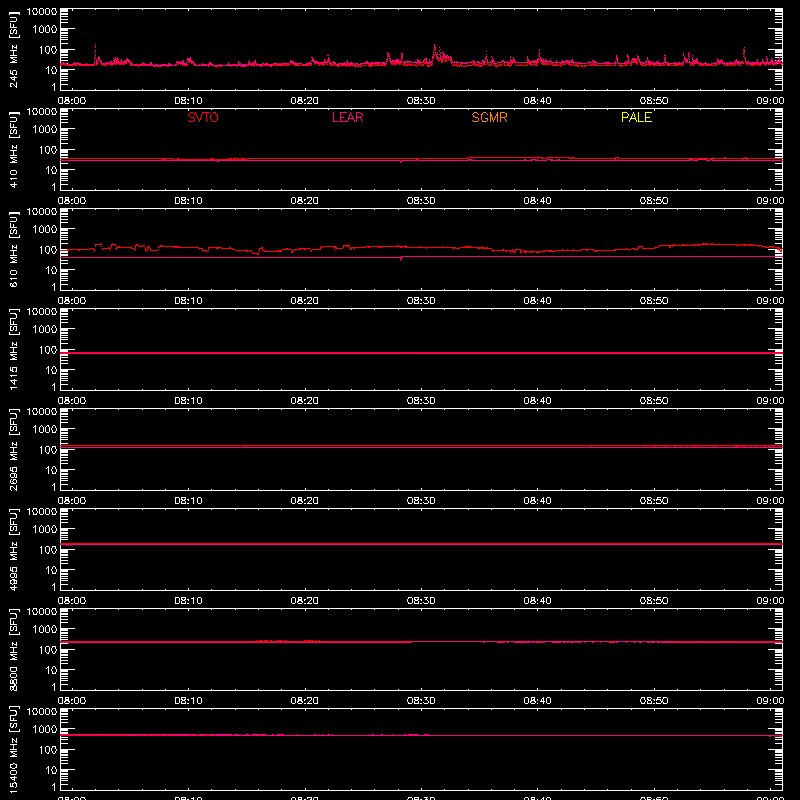Click the 10 y-axis label of 8800 MHz plot
Image resolution: width=800 pixels, height=800 pixels.
(x=51, y=670)
